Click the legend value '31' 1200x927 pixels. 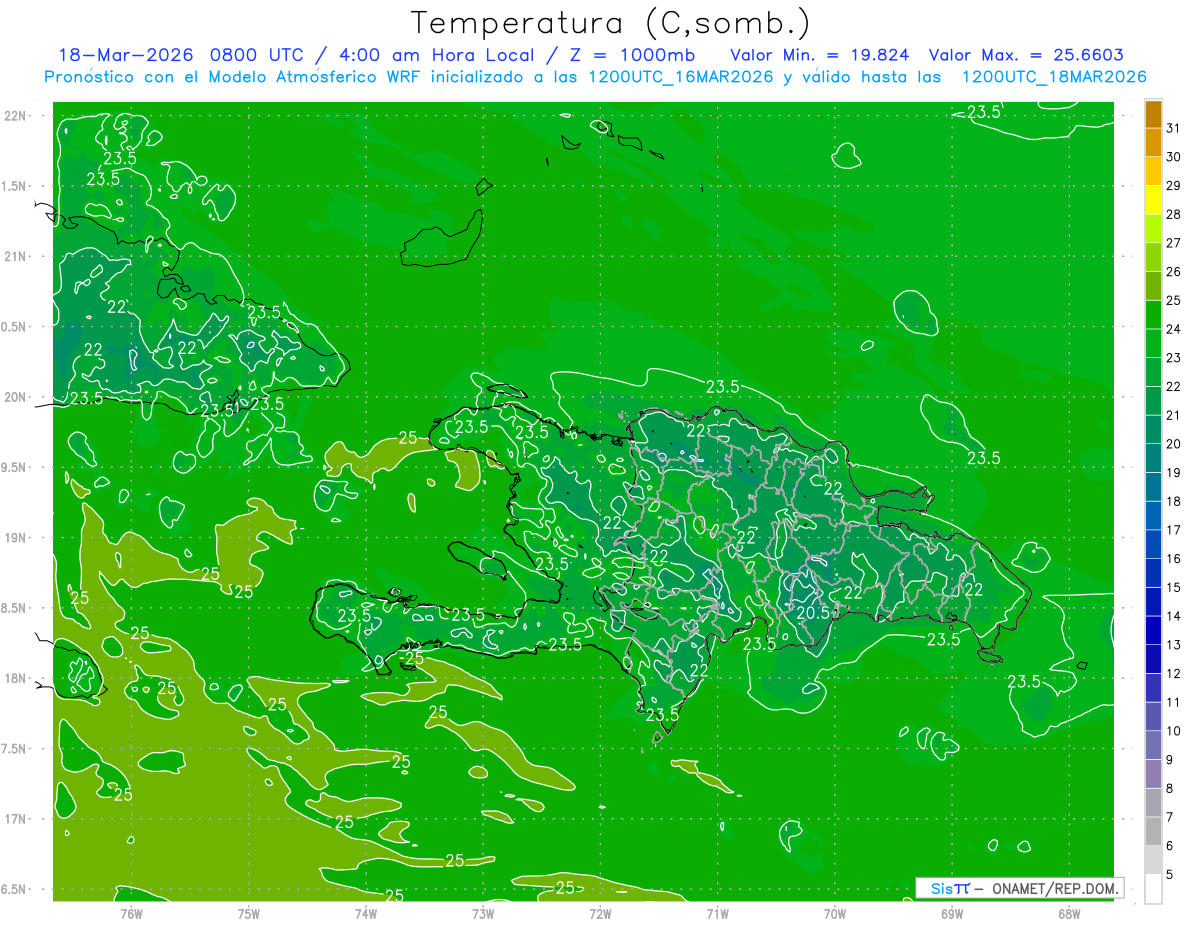[x=1174, y=128]
